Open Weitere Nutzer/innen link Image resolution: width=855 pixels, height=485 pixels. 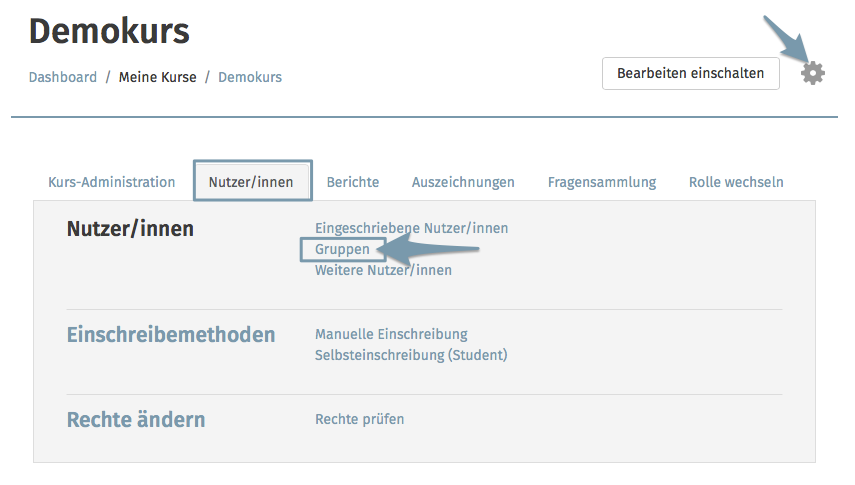[x=383, y=270]
